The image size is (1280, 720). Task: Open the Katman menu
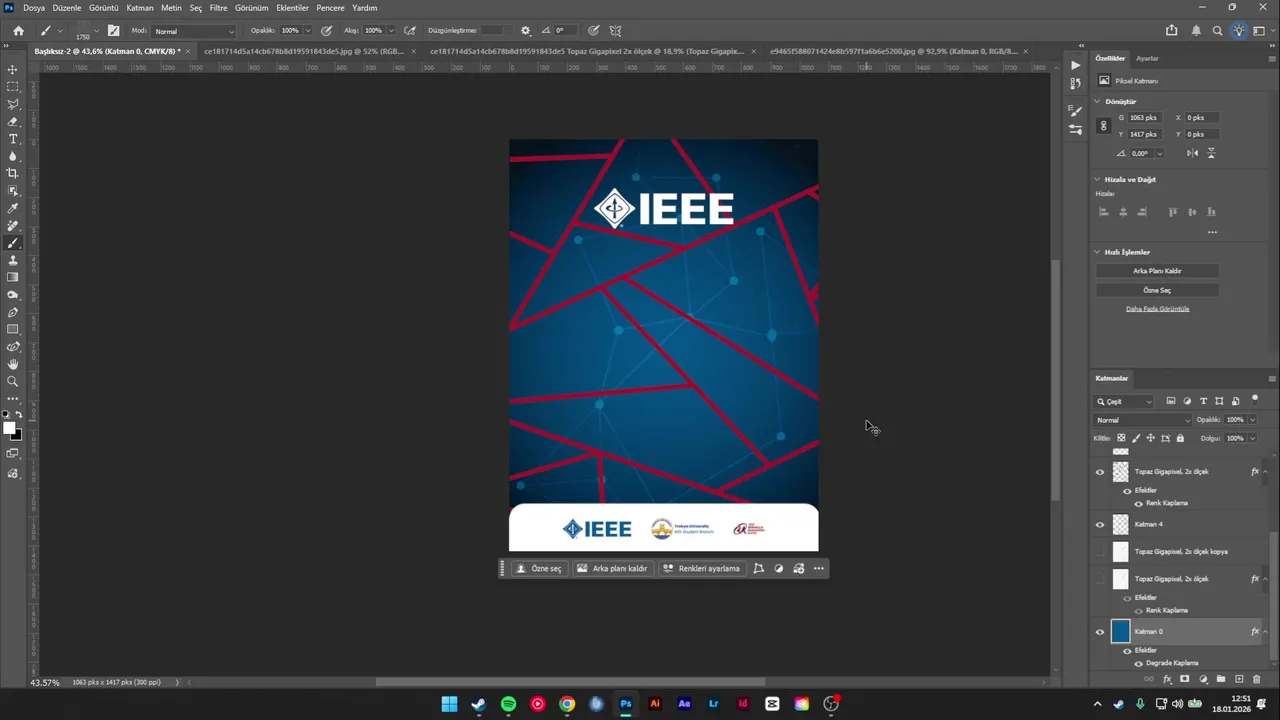[x=140, y=7]
